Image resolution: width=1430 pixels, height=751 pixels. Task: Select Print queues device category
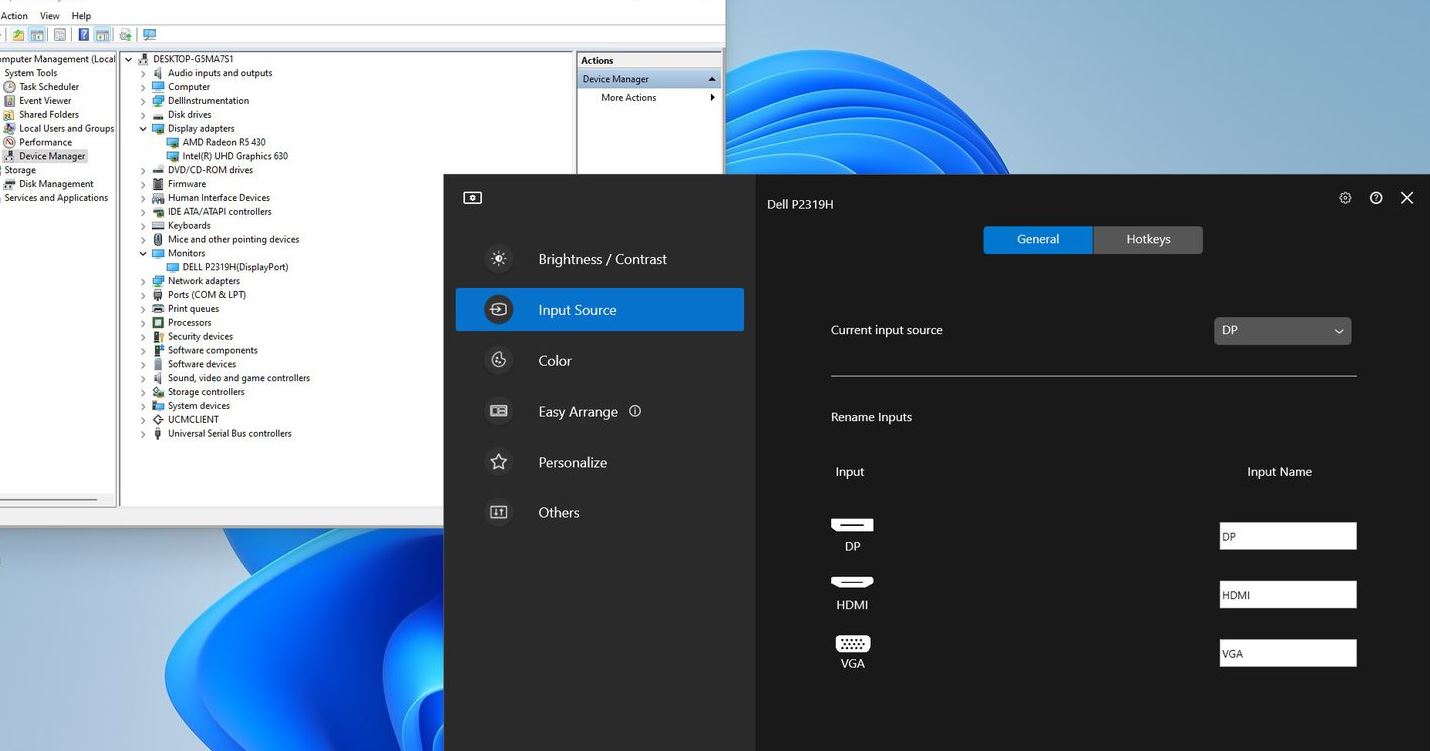coord(193,309)
